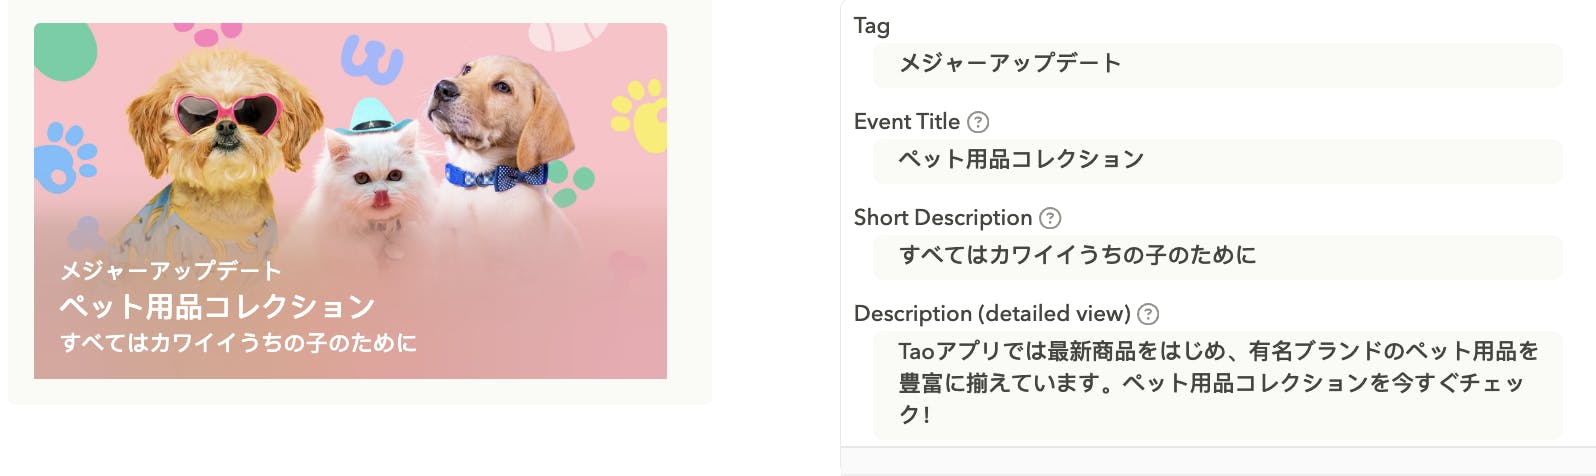Click the blue squiggle shape on the banner

[371, 58]
